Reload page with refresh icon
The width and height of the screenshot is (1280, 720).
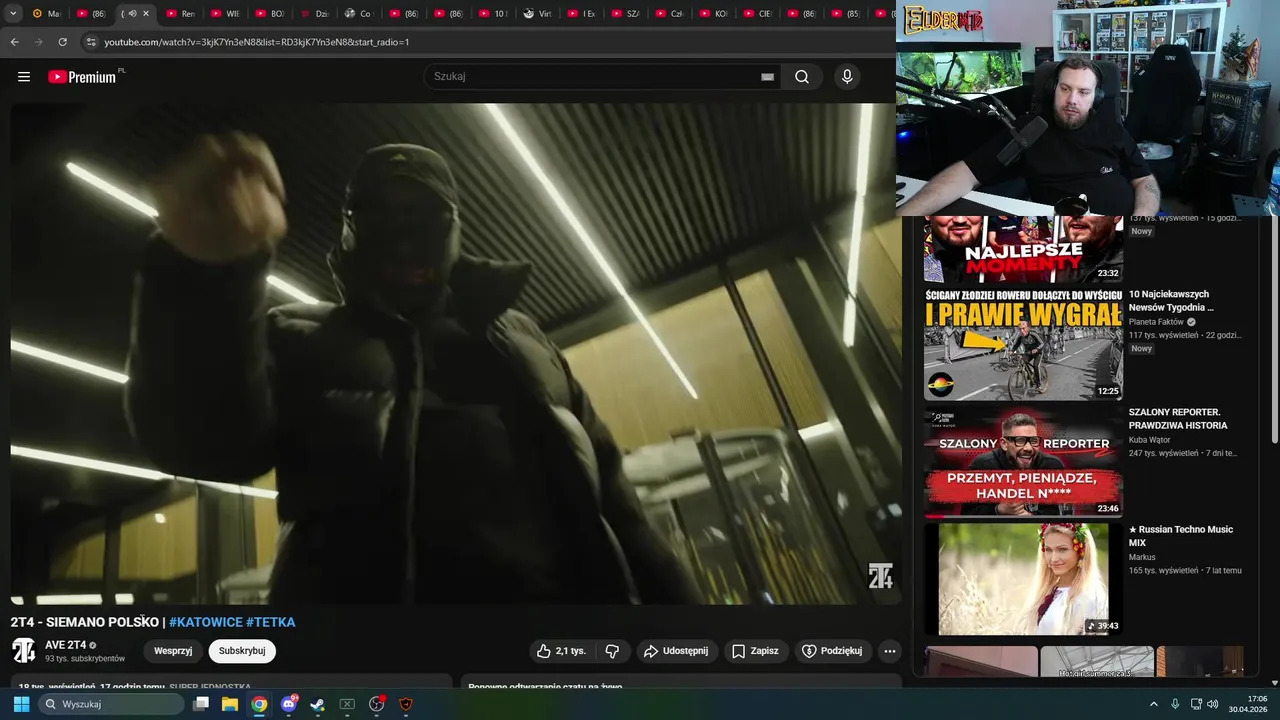point(62,42)
